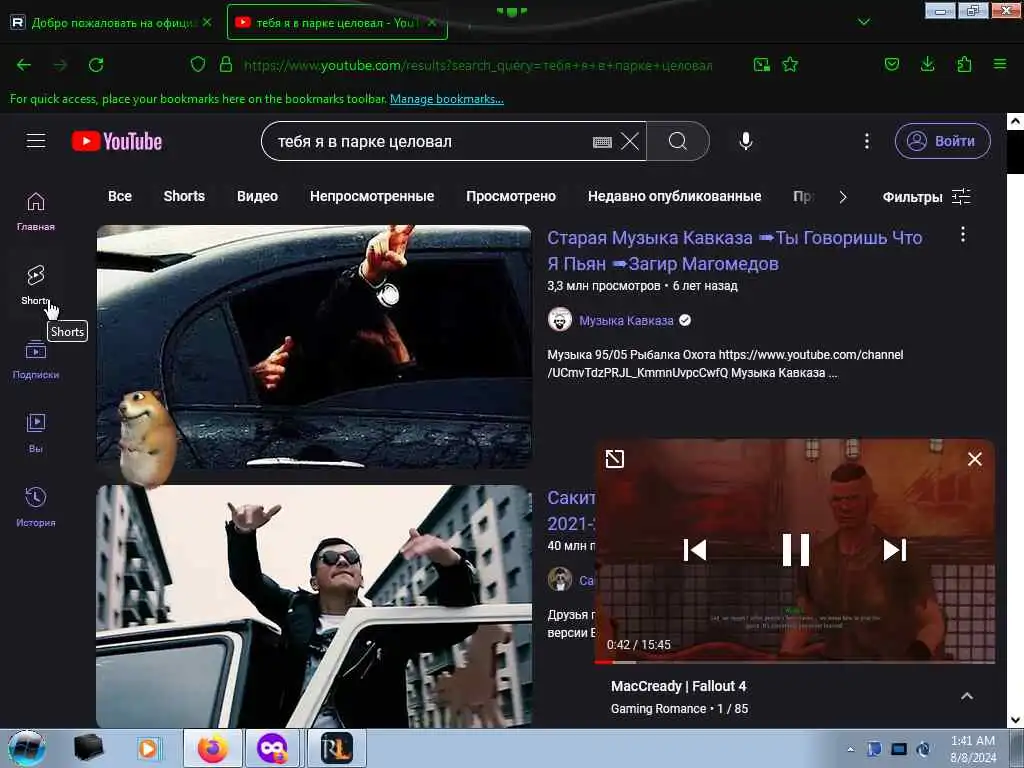This screenshot has width=1024, height=768.
Task: Select the Shorts filter chip
Action: (x=184, y=196)
